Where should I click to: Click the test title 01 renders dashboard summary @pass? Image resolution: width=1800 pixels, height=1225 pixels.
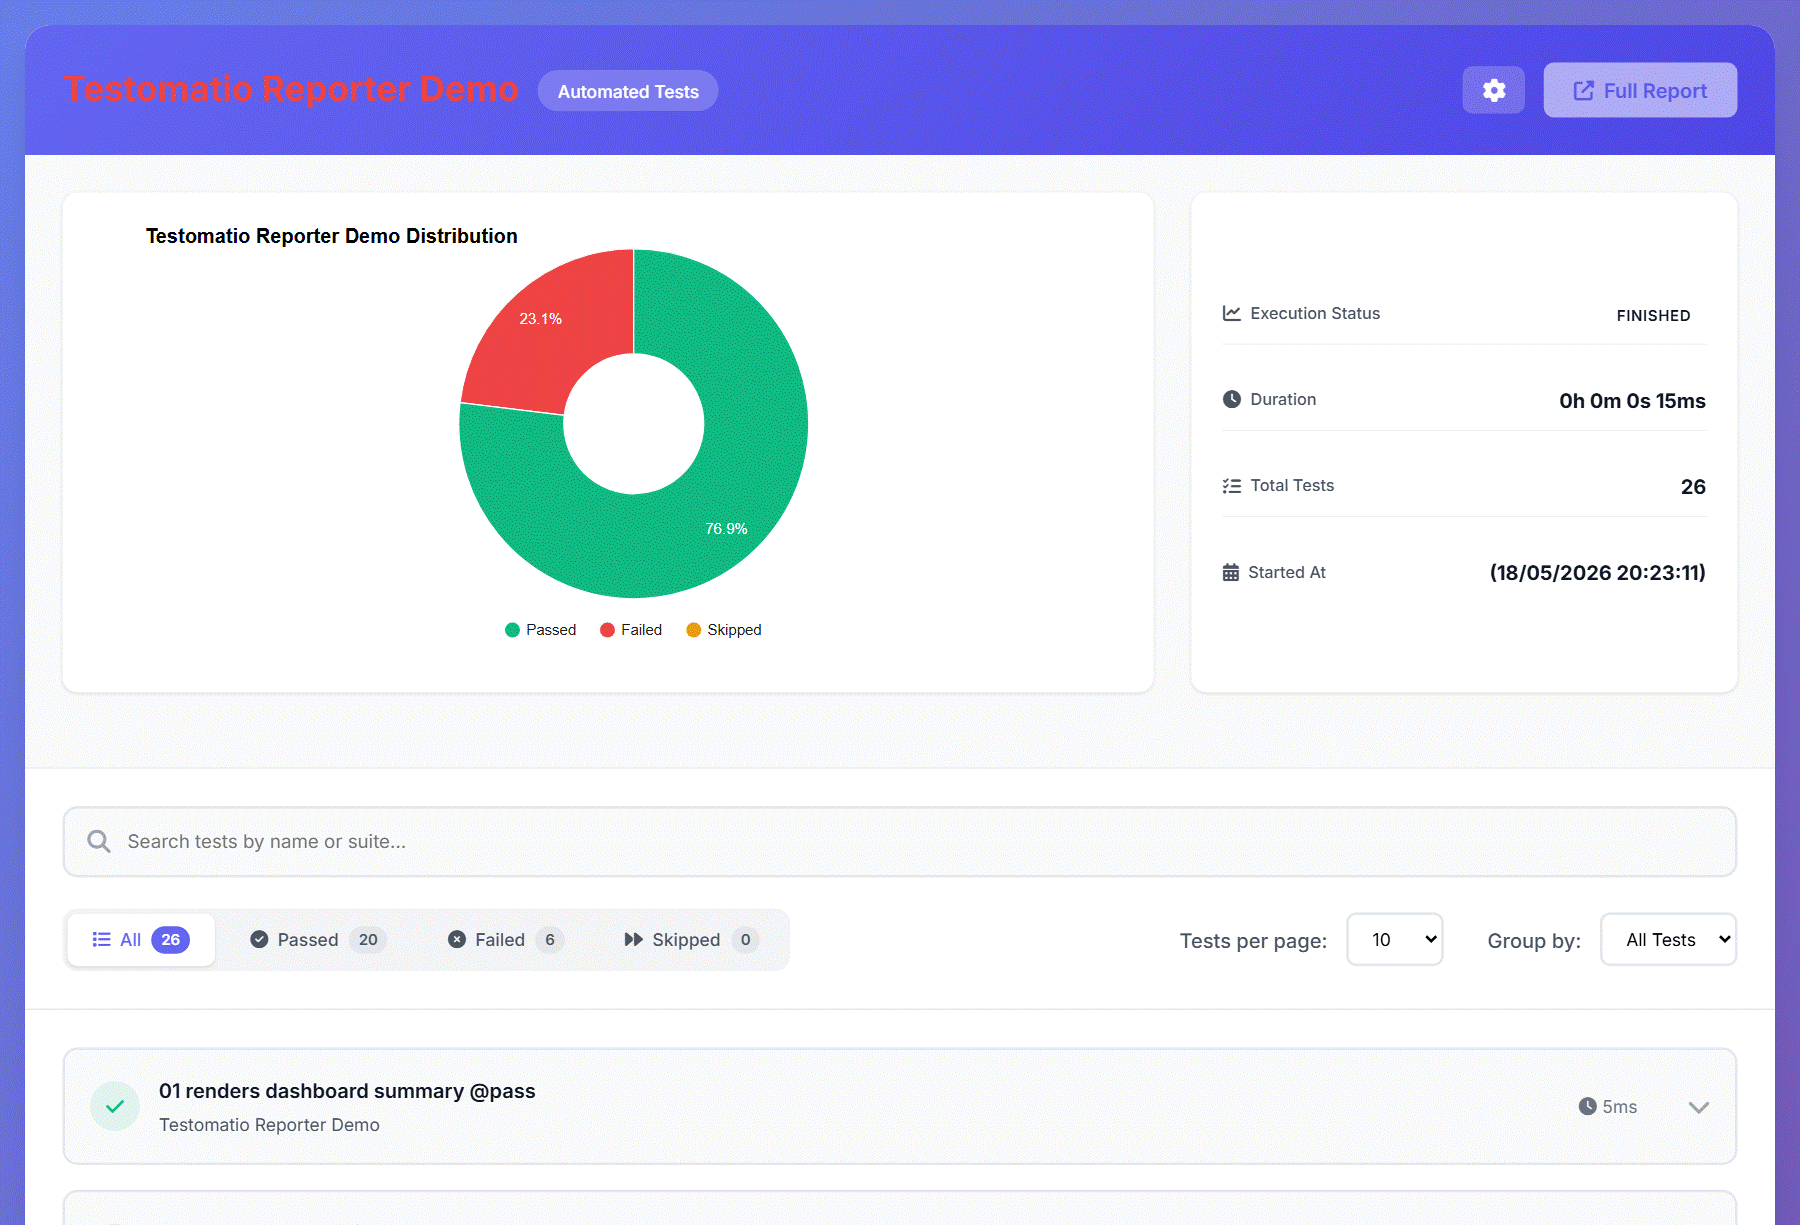click(x=347, y=1091)
